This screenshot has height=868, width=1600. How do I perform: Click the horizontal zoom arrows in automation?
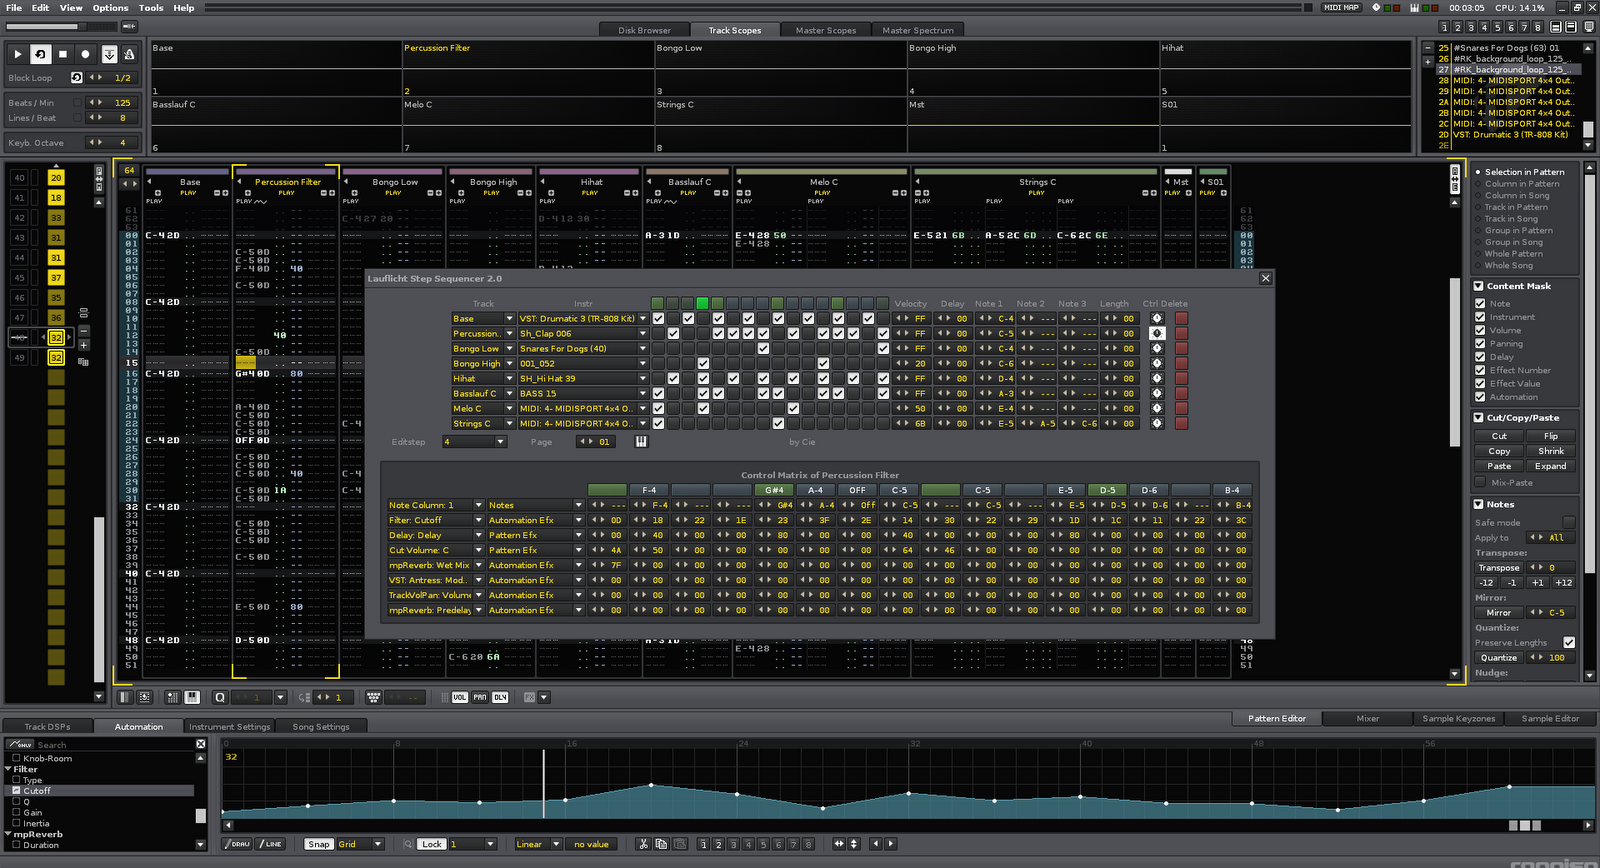pos(839,844)
